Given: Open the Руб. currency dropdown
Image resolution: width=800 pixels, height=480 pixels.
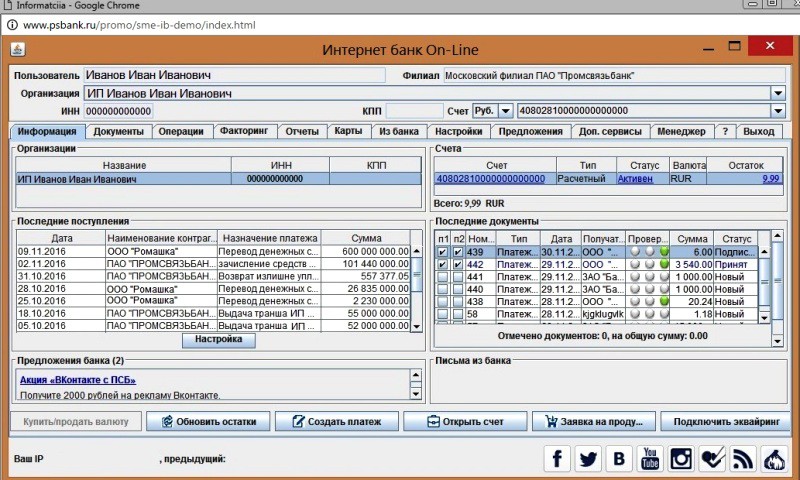Looking at the screenshot, I should pyautogui.click(x=505, y=111).
